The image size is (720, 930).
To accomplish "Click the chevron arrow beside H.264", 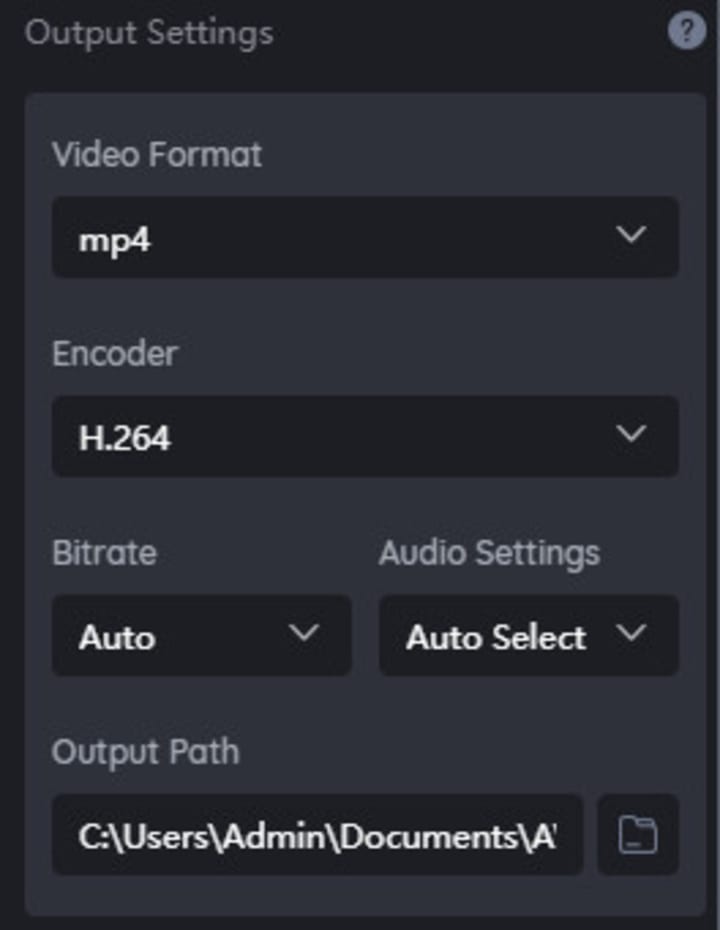I will [631, 434].
